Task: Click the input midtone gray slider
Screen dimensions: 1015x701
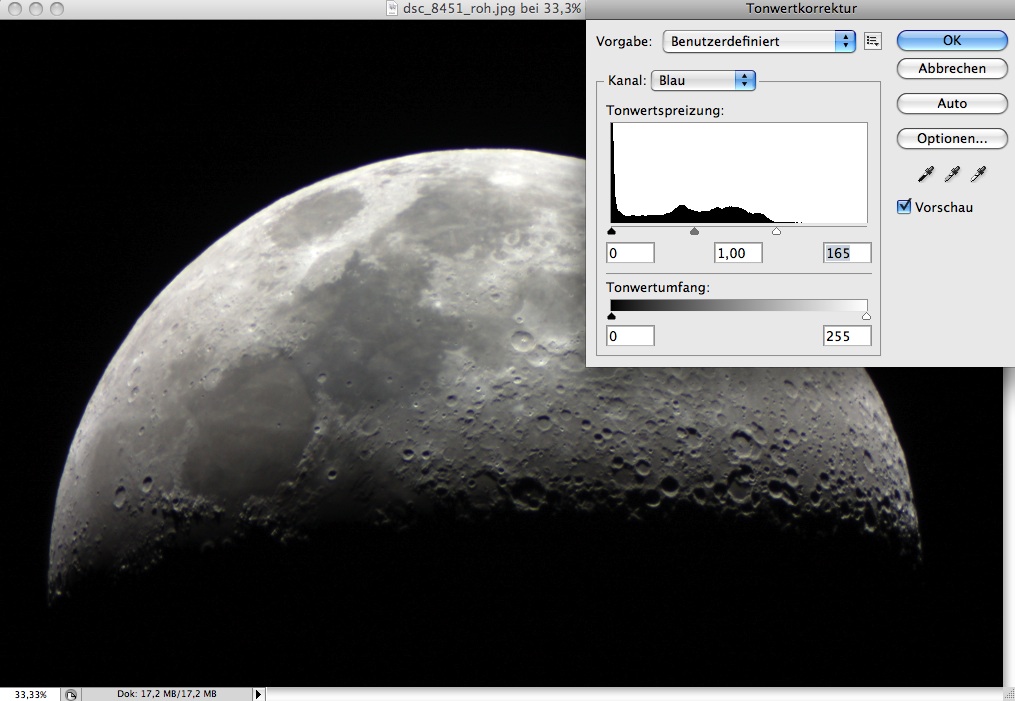Action: [695, 231]
